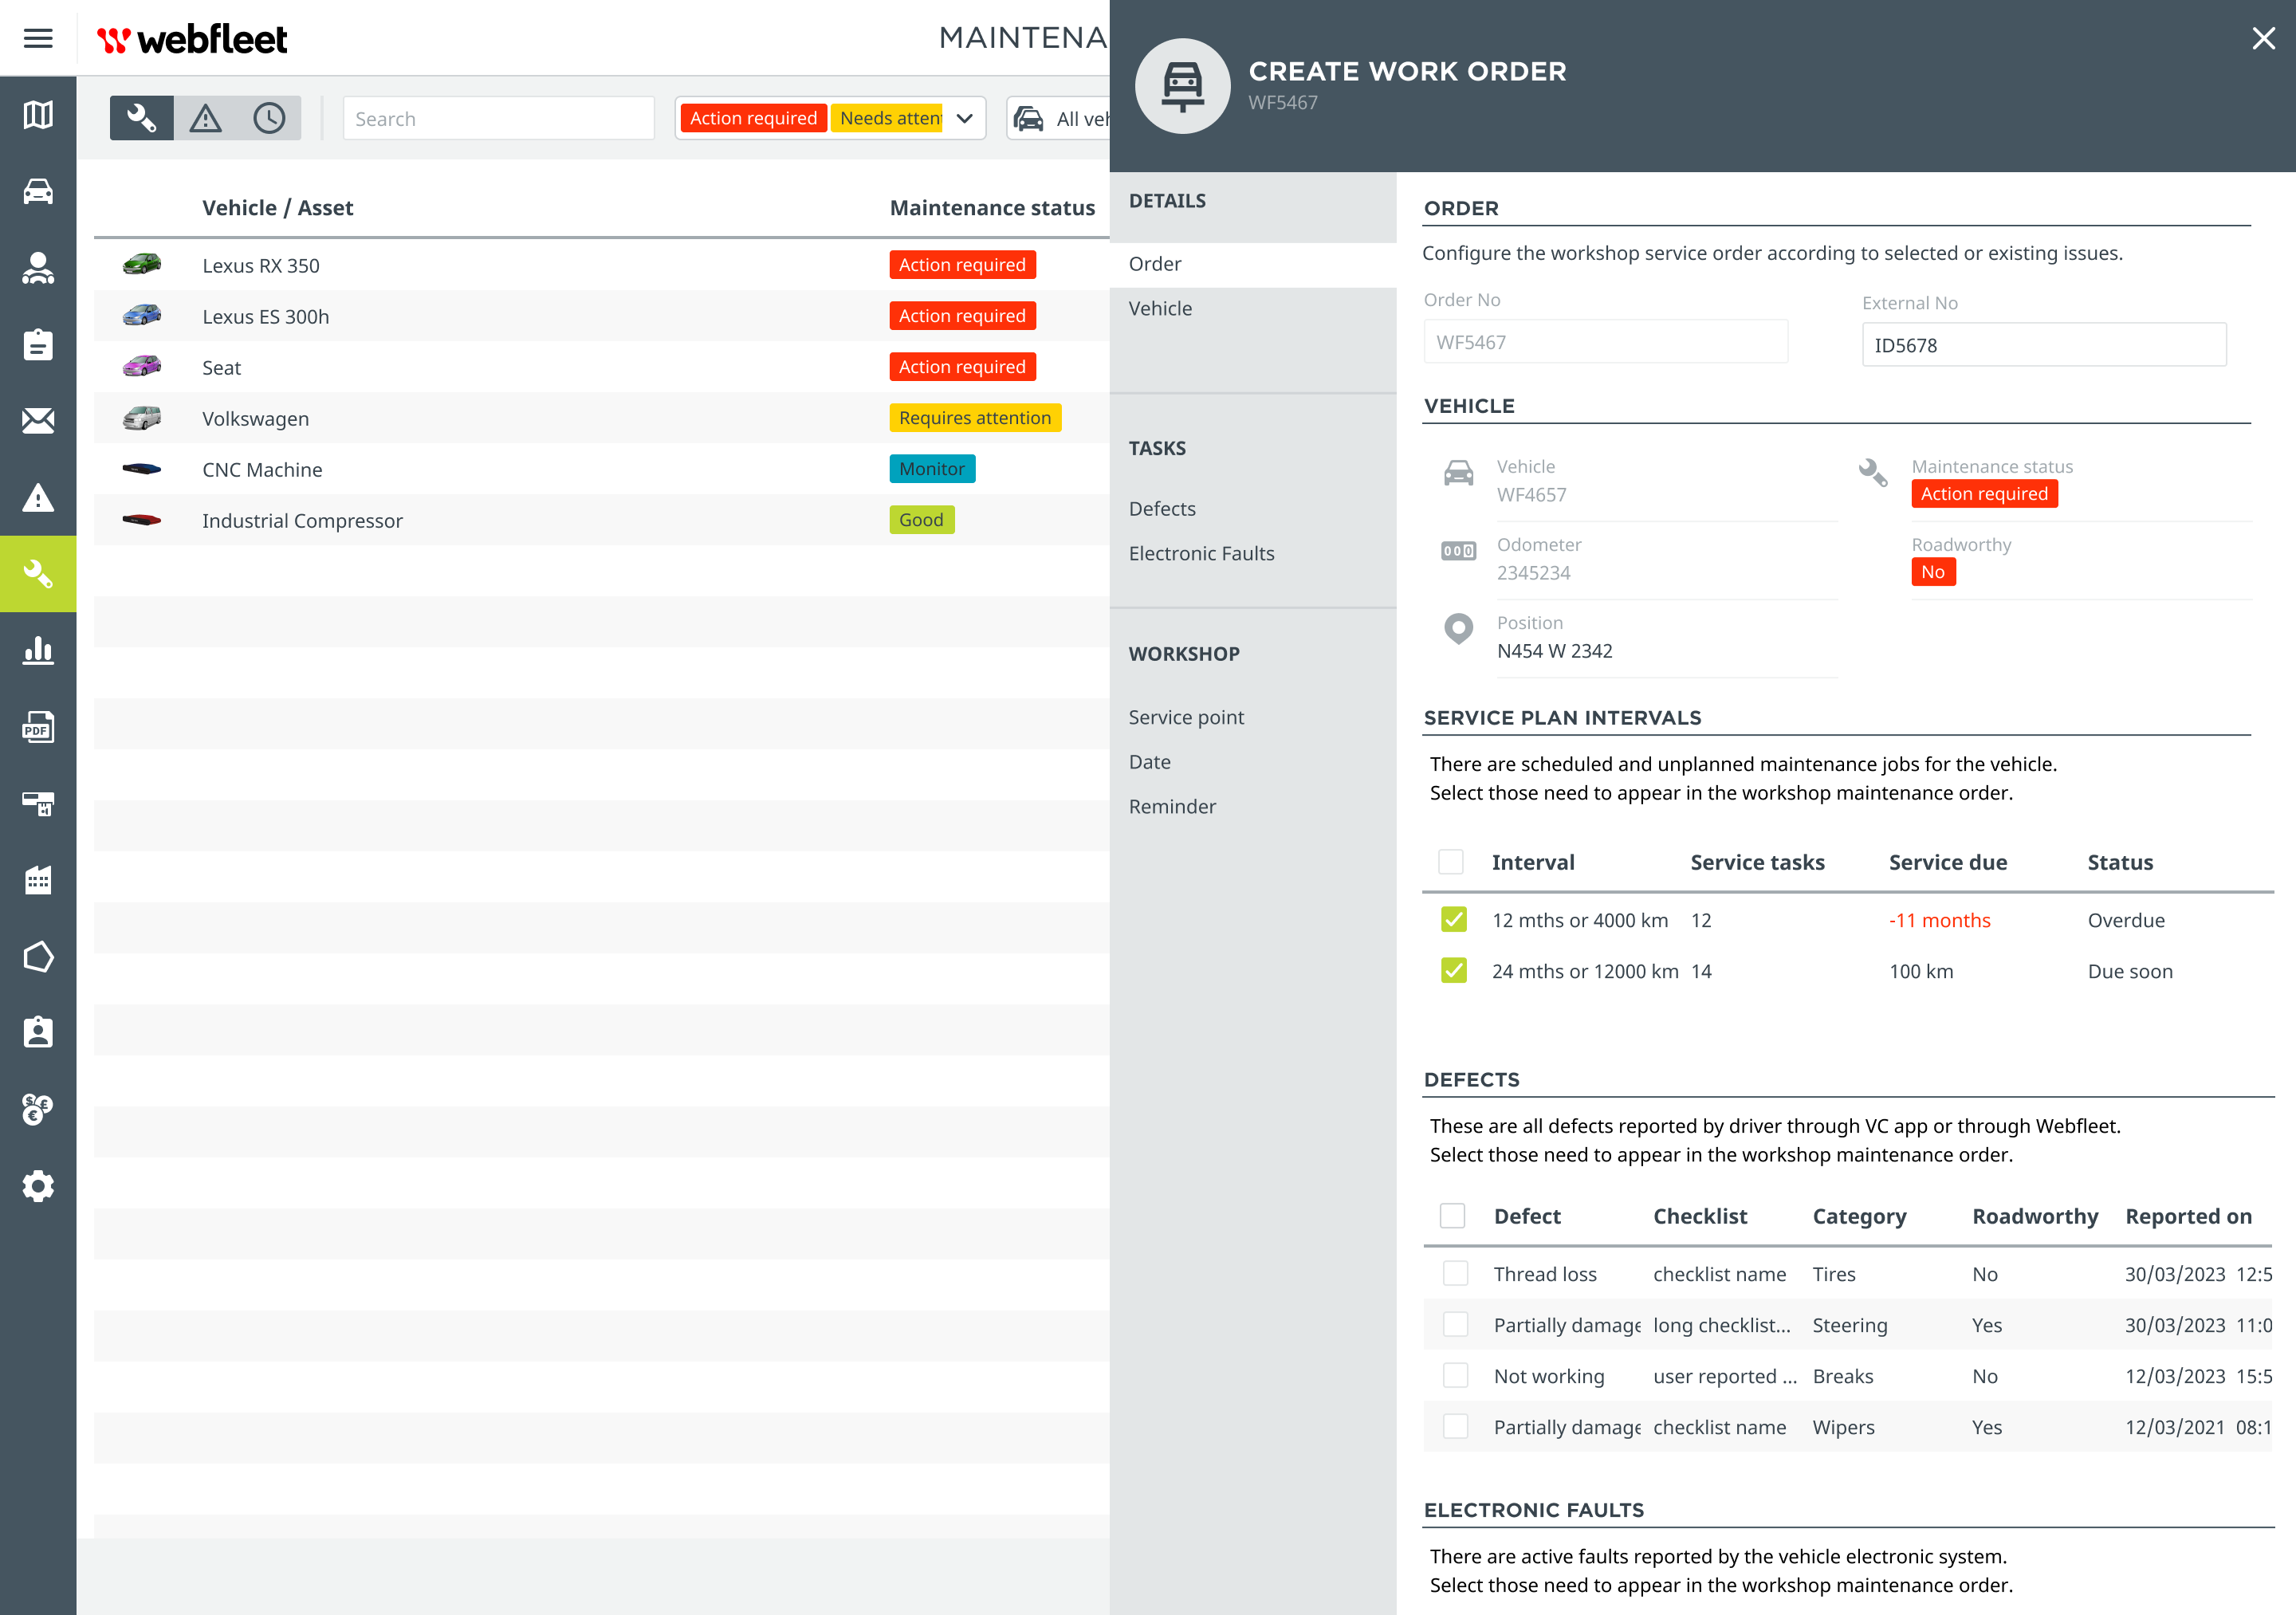Select Service point under Workshop
This screenshot has height=1615, width=2296.
click(x=1186, y=717)
